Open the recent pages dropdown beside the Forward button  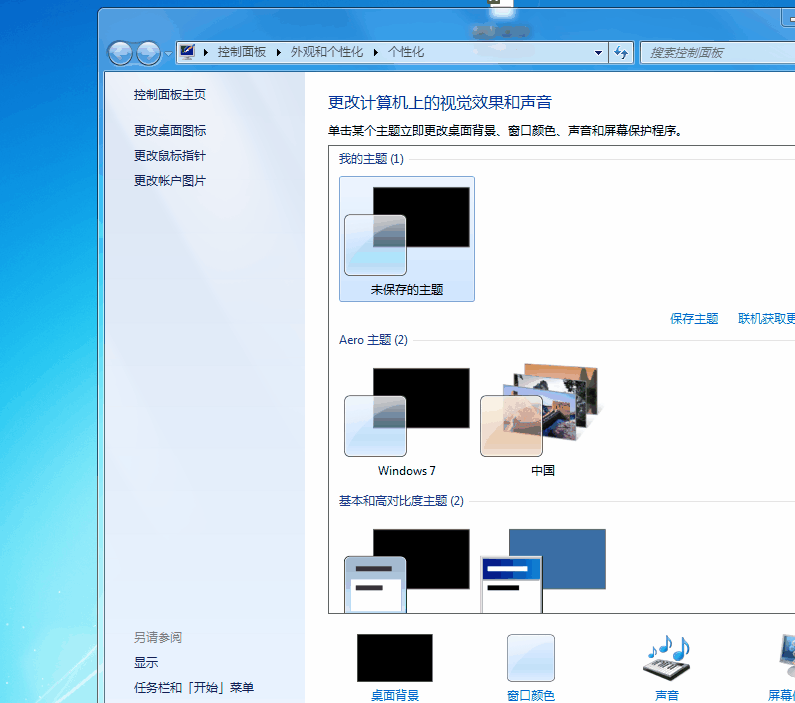[168, 53]
